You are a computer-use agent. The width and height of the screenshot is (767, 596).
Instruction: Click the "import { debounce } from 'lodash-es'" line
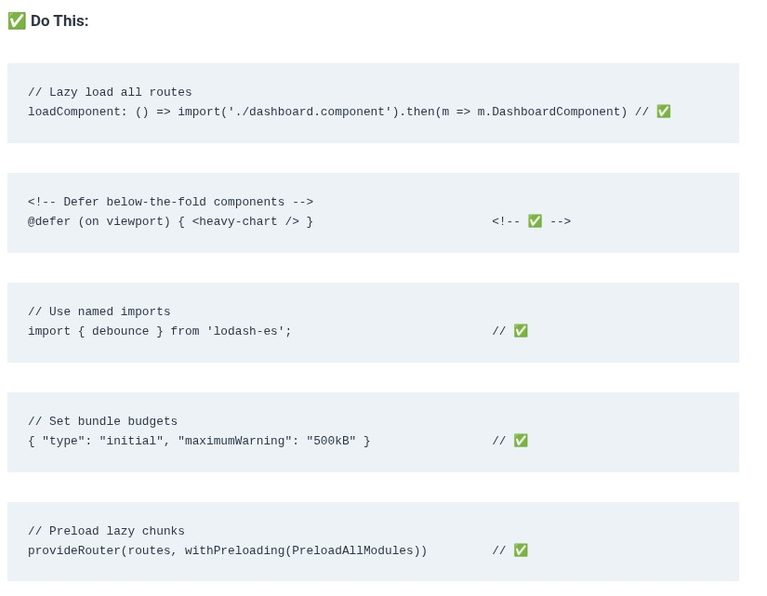(159, 331)
